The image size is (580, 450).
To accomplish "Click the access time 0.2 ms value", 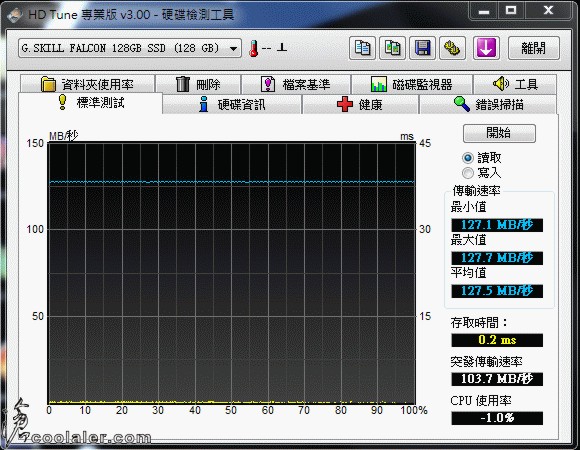I will [497, 340].
